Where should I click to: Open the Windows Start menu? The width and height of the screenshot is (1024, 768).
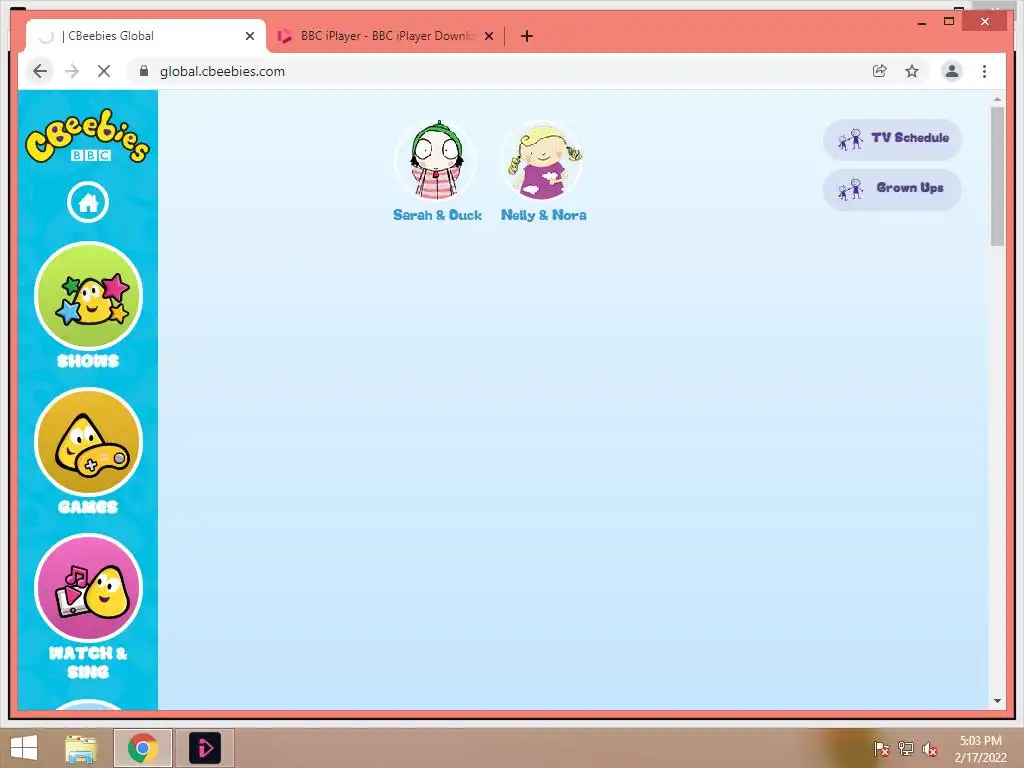click(x=24, y=748)
